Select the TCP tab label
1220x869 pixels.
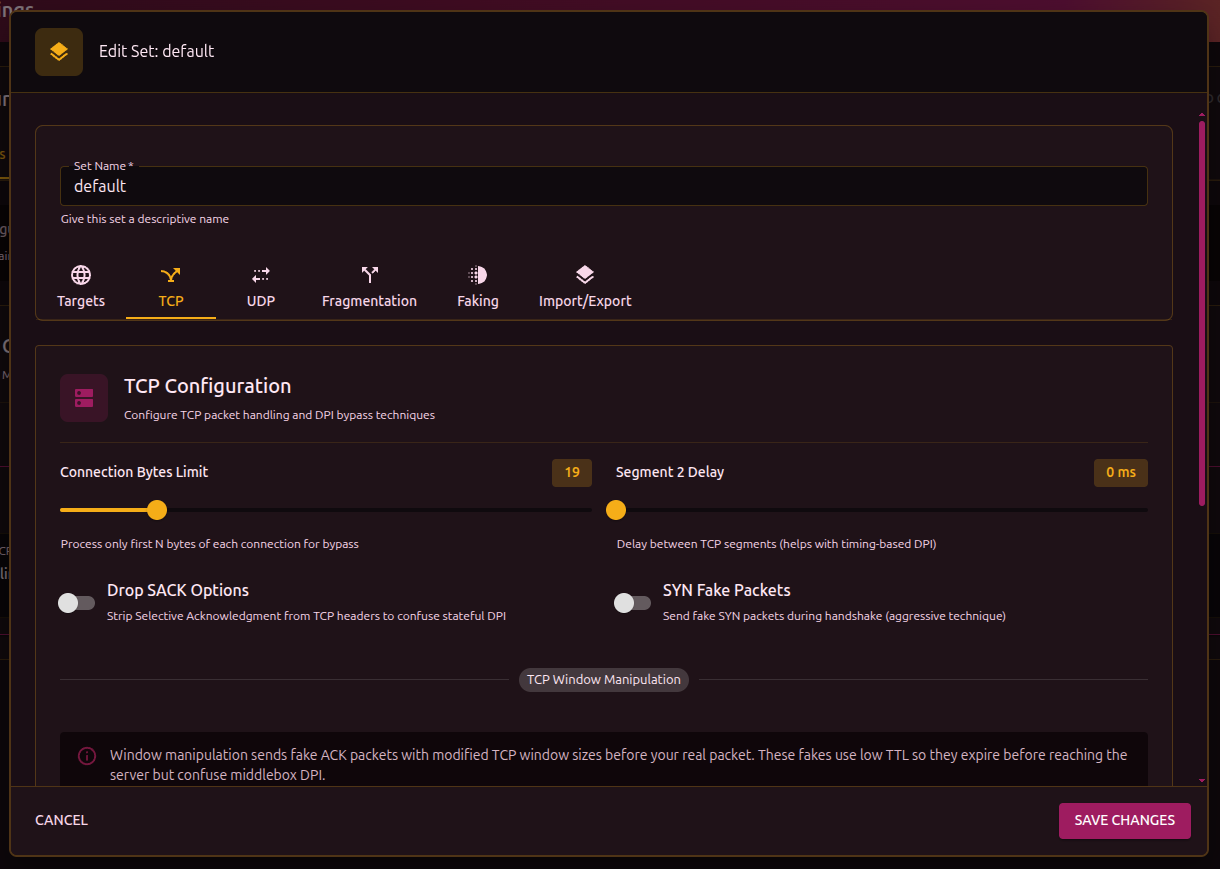[171, 301]
